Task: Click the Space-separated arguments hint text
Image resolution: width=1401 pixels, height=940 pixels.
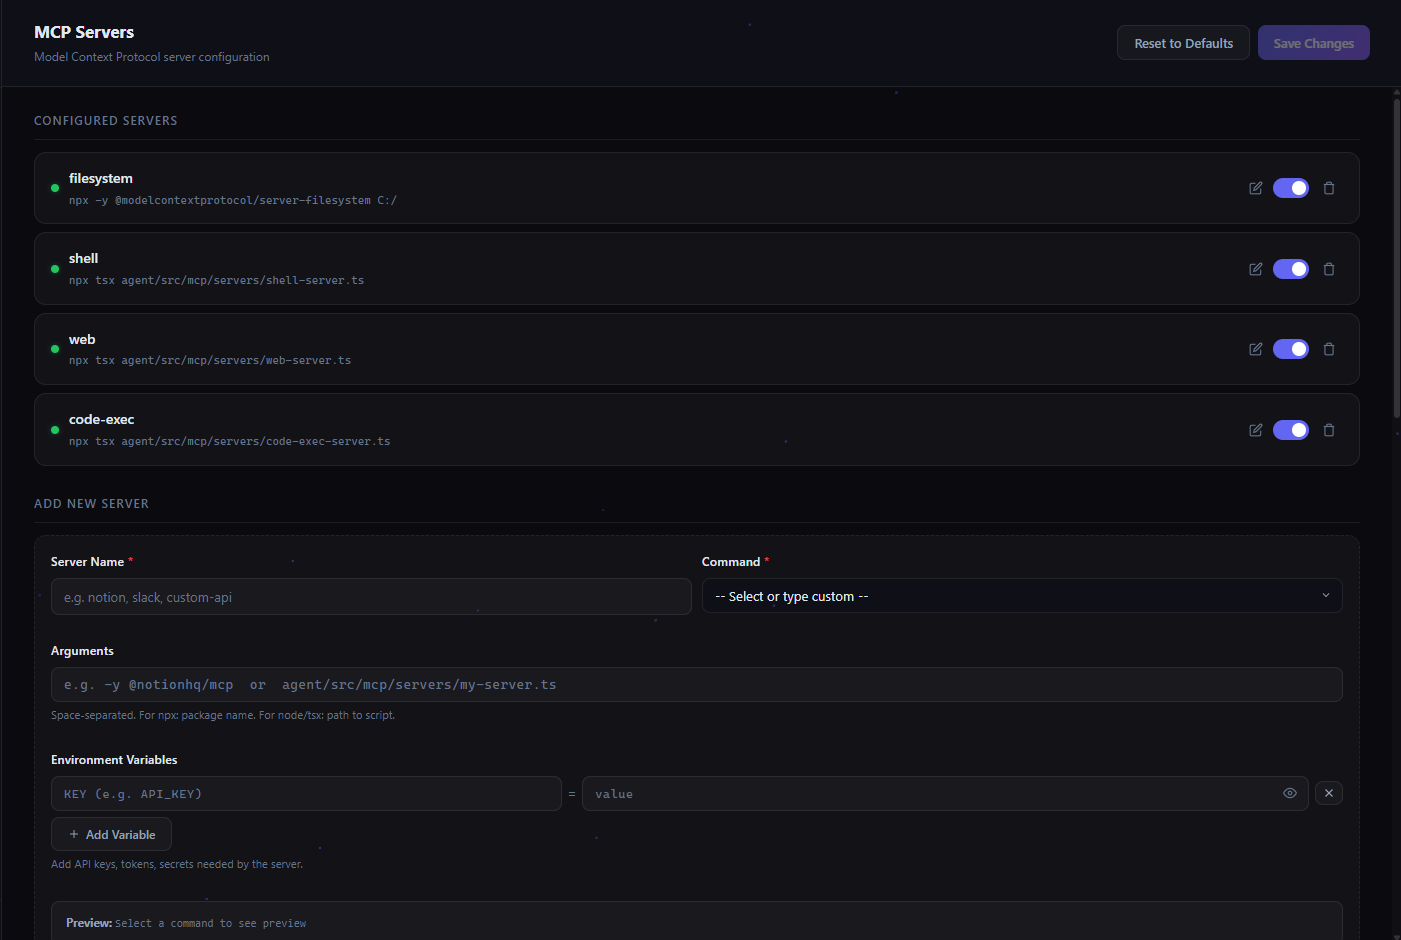Action: pos(223,715)
